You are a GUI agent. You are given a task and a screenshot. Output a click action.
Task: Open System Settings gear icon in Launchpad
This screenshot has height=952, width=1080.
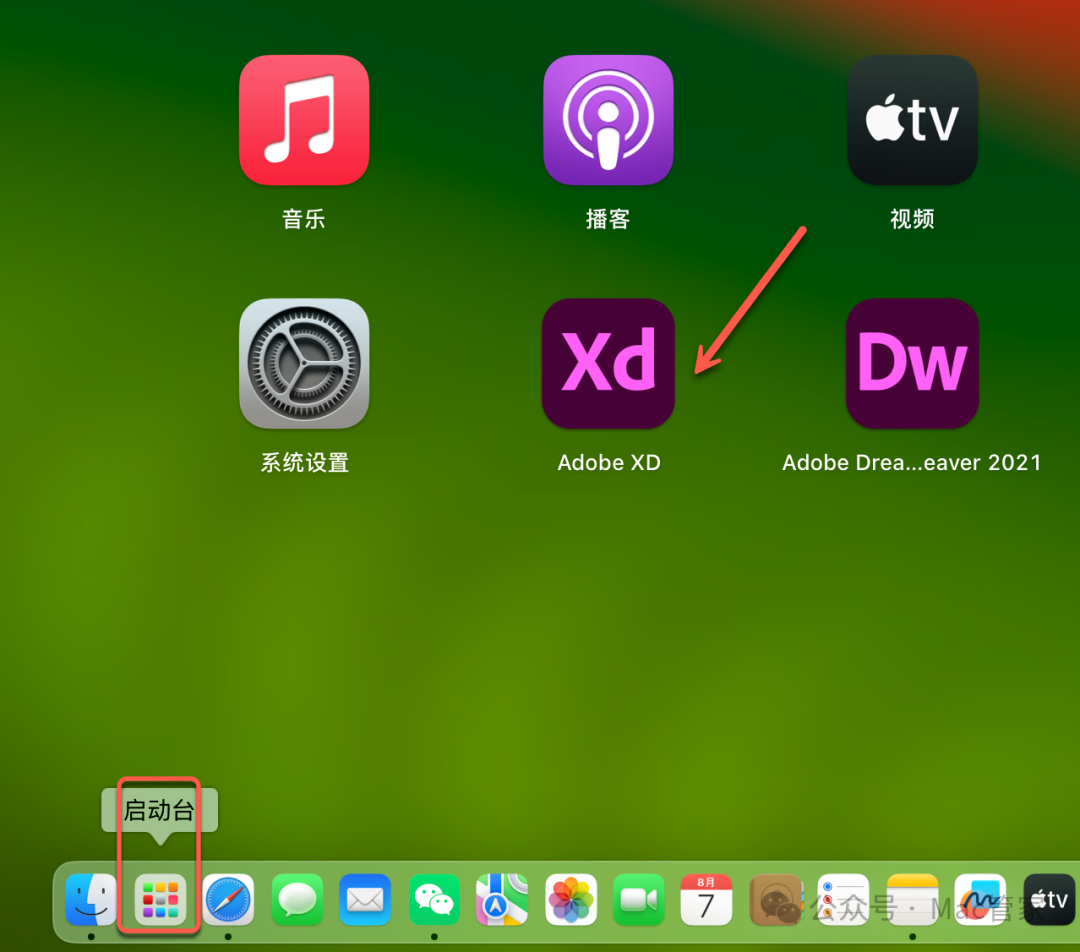pos(304,363)
